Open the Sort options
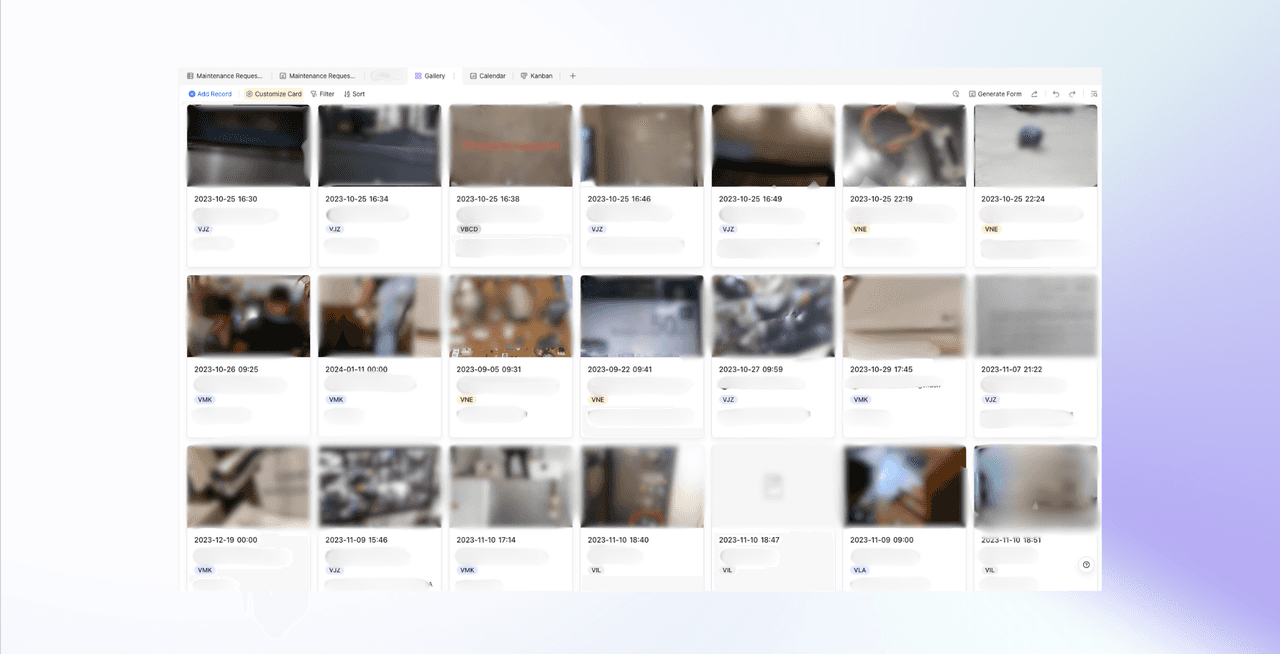This screenshot has height=654, width=1280. (354, 94)
